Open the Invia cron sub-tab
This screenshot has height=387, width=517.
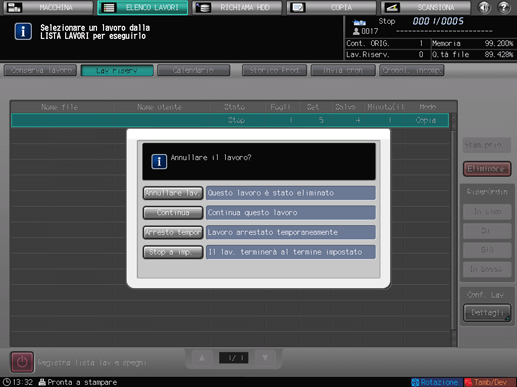(x=343, y=70)
